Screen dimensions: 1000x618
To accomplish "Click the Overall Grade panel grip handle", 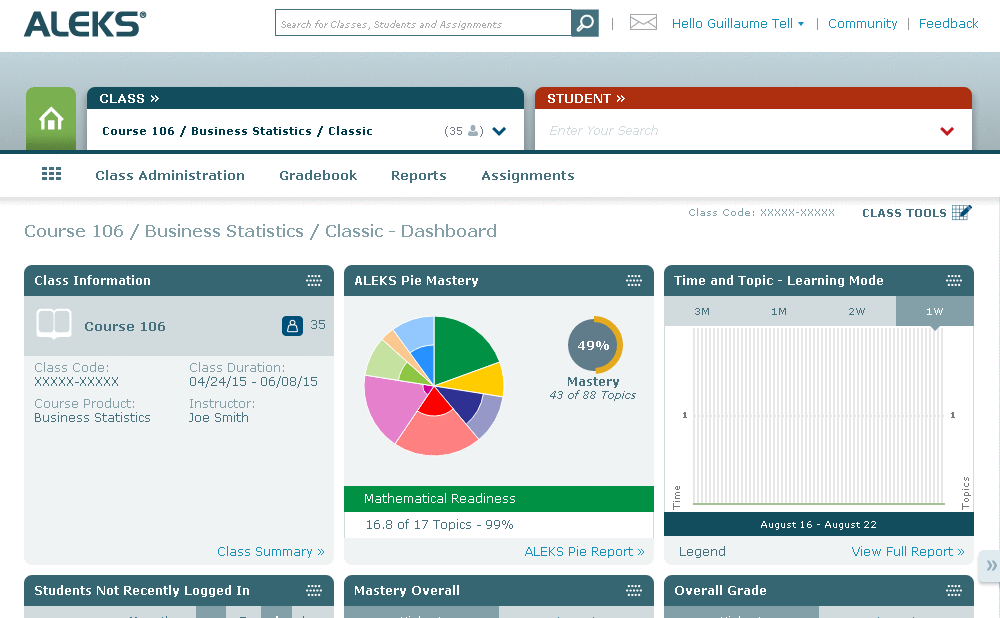I will coord(954,591).
